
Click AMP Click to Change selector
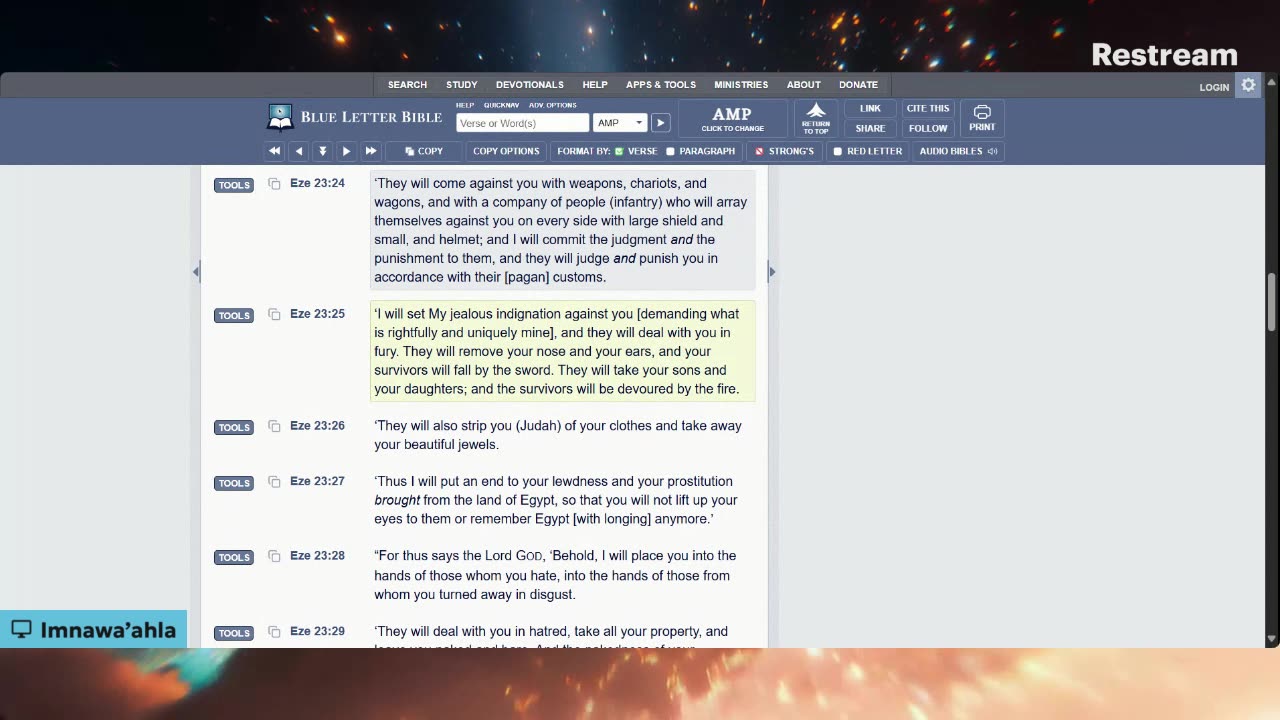click(x=732, y=118)
